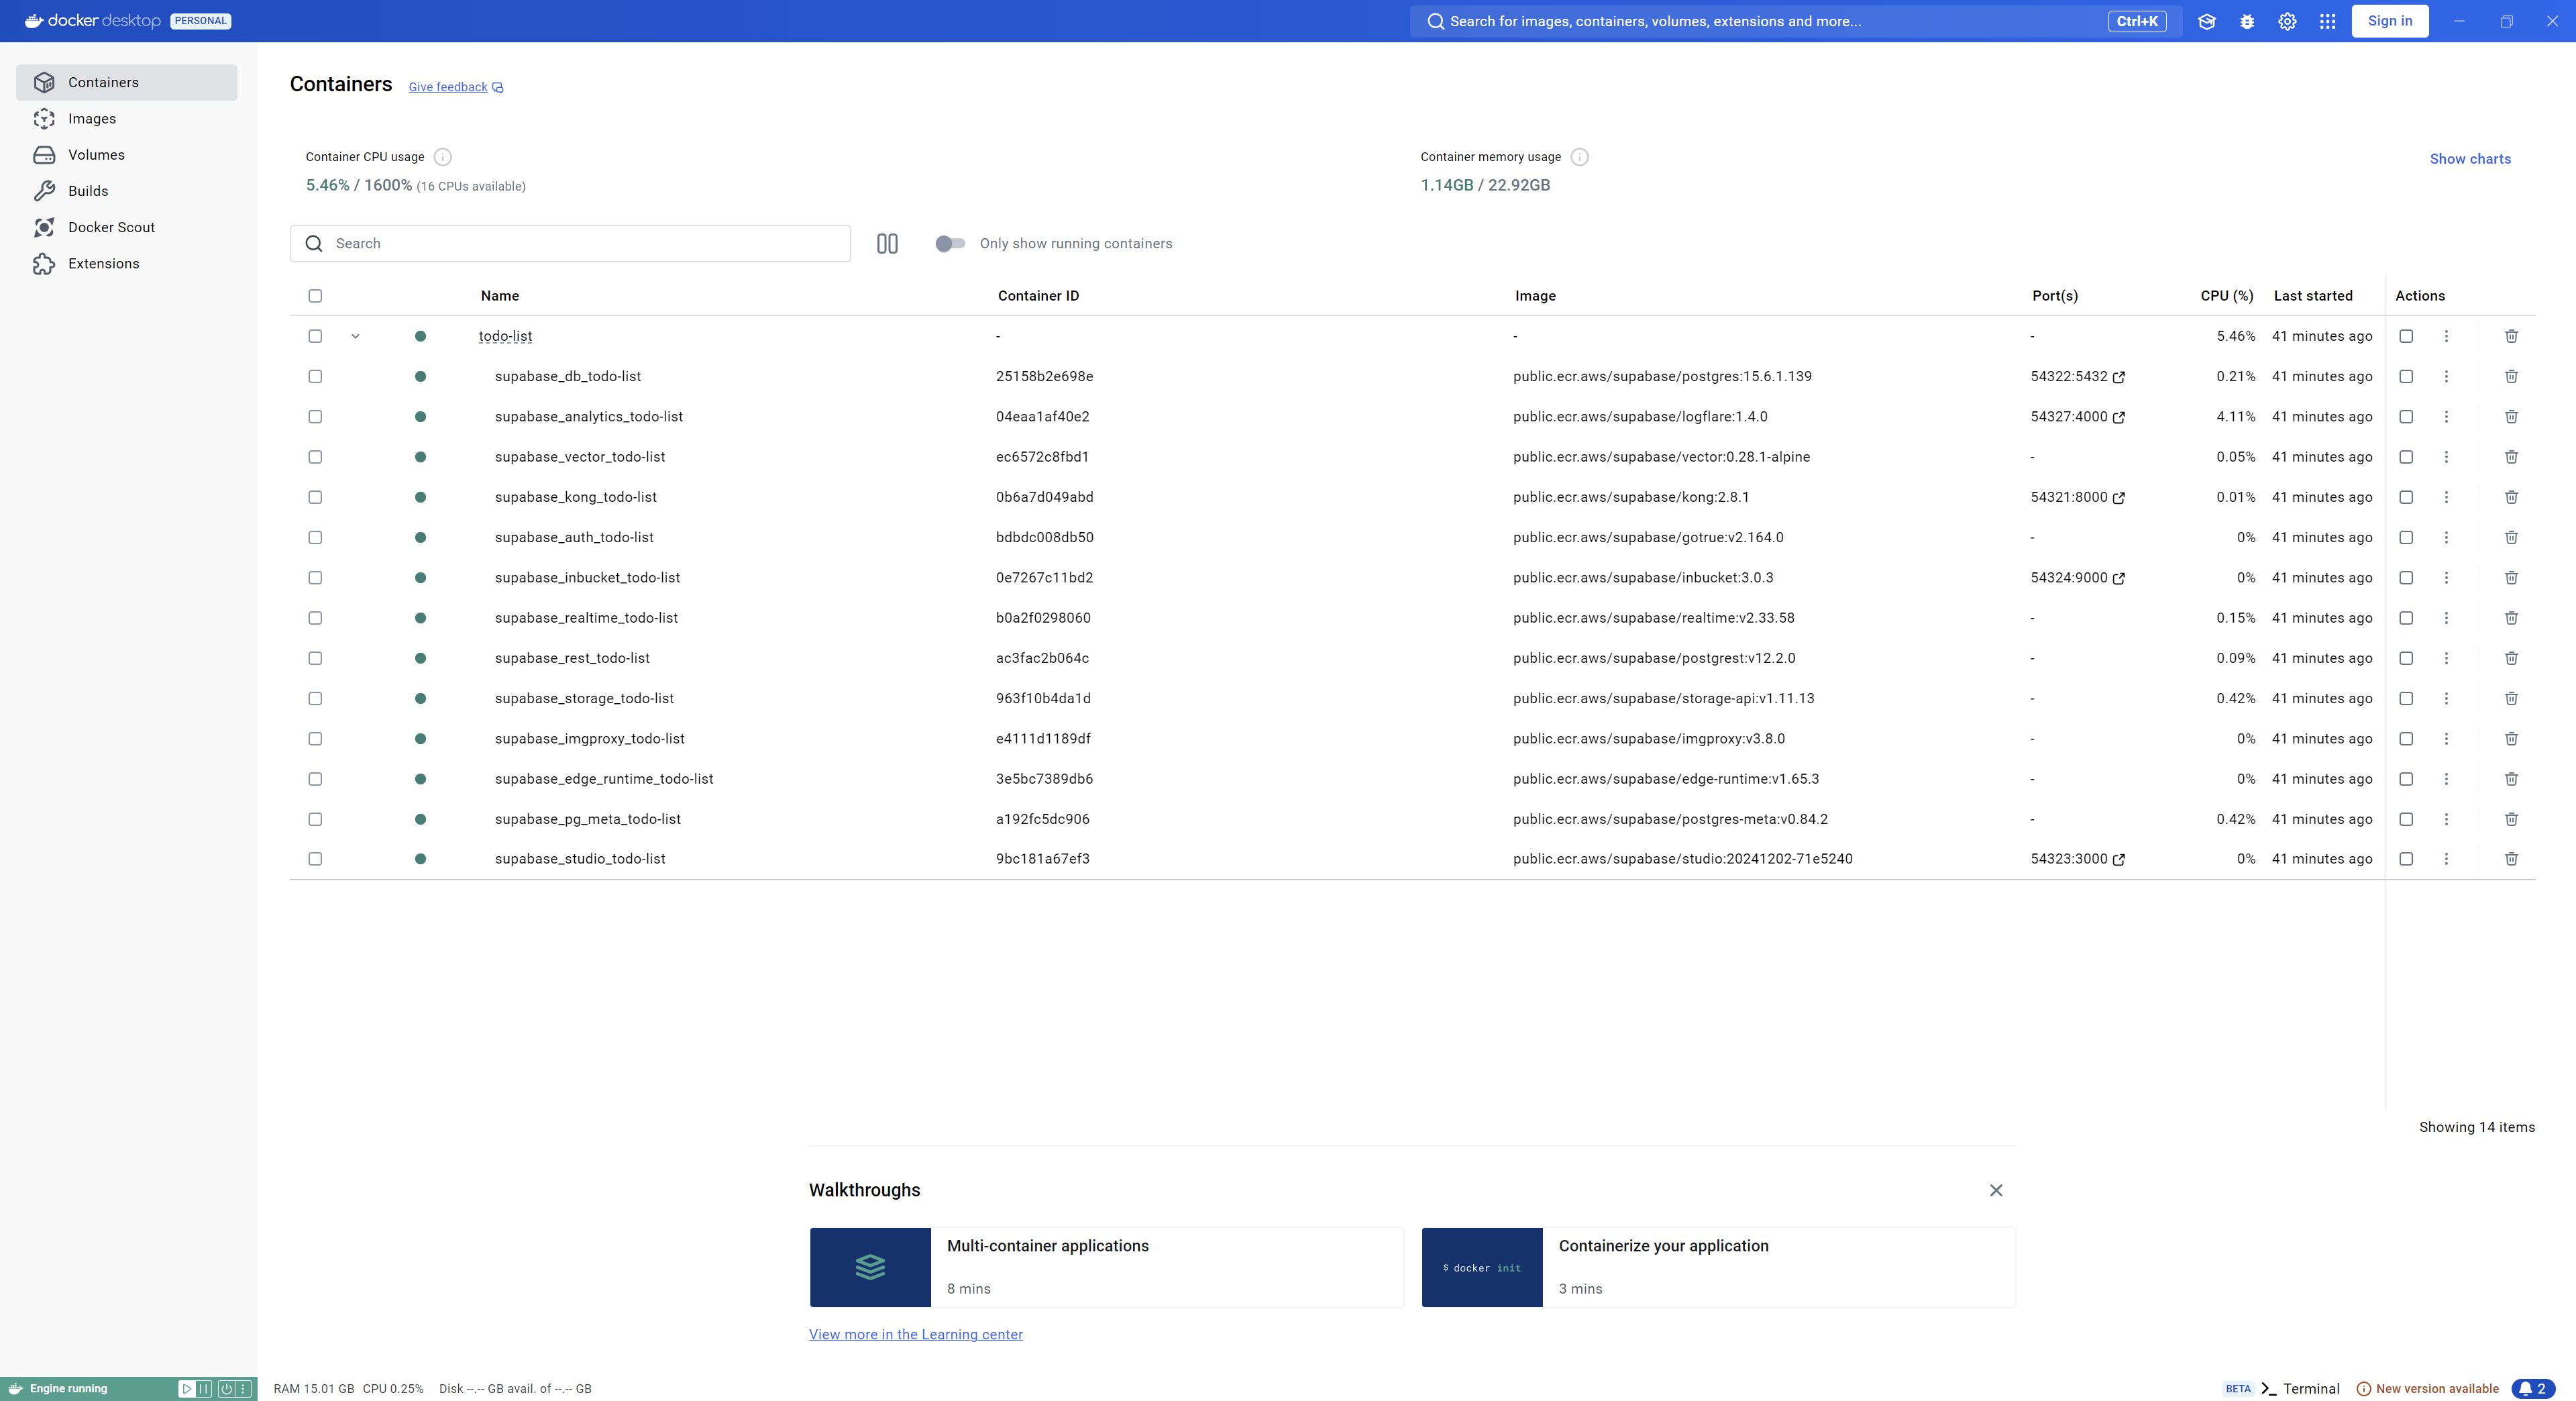Click the troubleshoot bug icon
This screenshot has height=1401, width=2576.
pos(2247,21)
